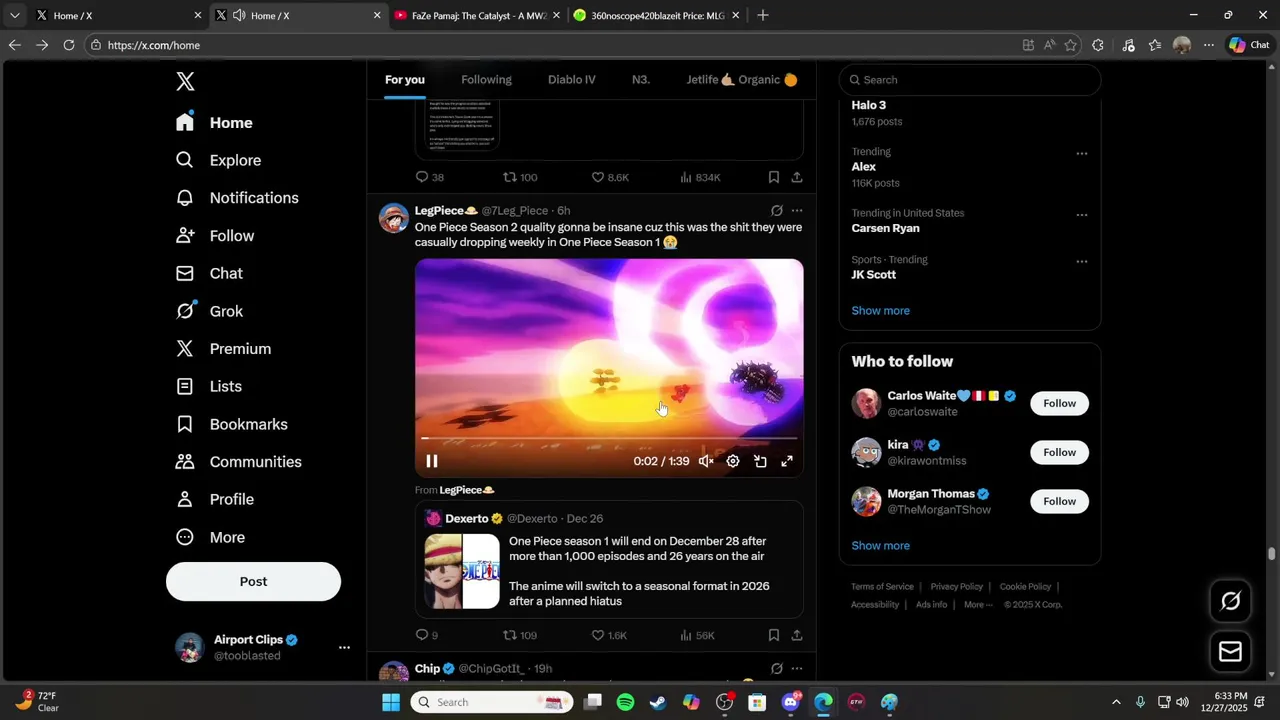Like the LegPiece post showing 1.6K likes
Image resolution: width=1280 pixels, height=720 pixels.
(609, 635)
